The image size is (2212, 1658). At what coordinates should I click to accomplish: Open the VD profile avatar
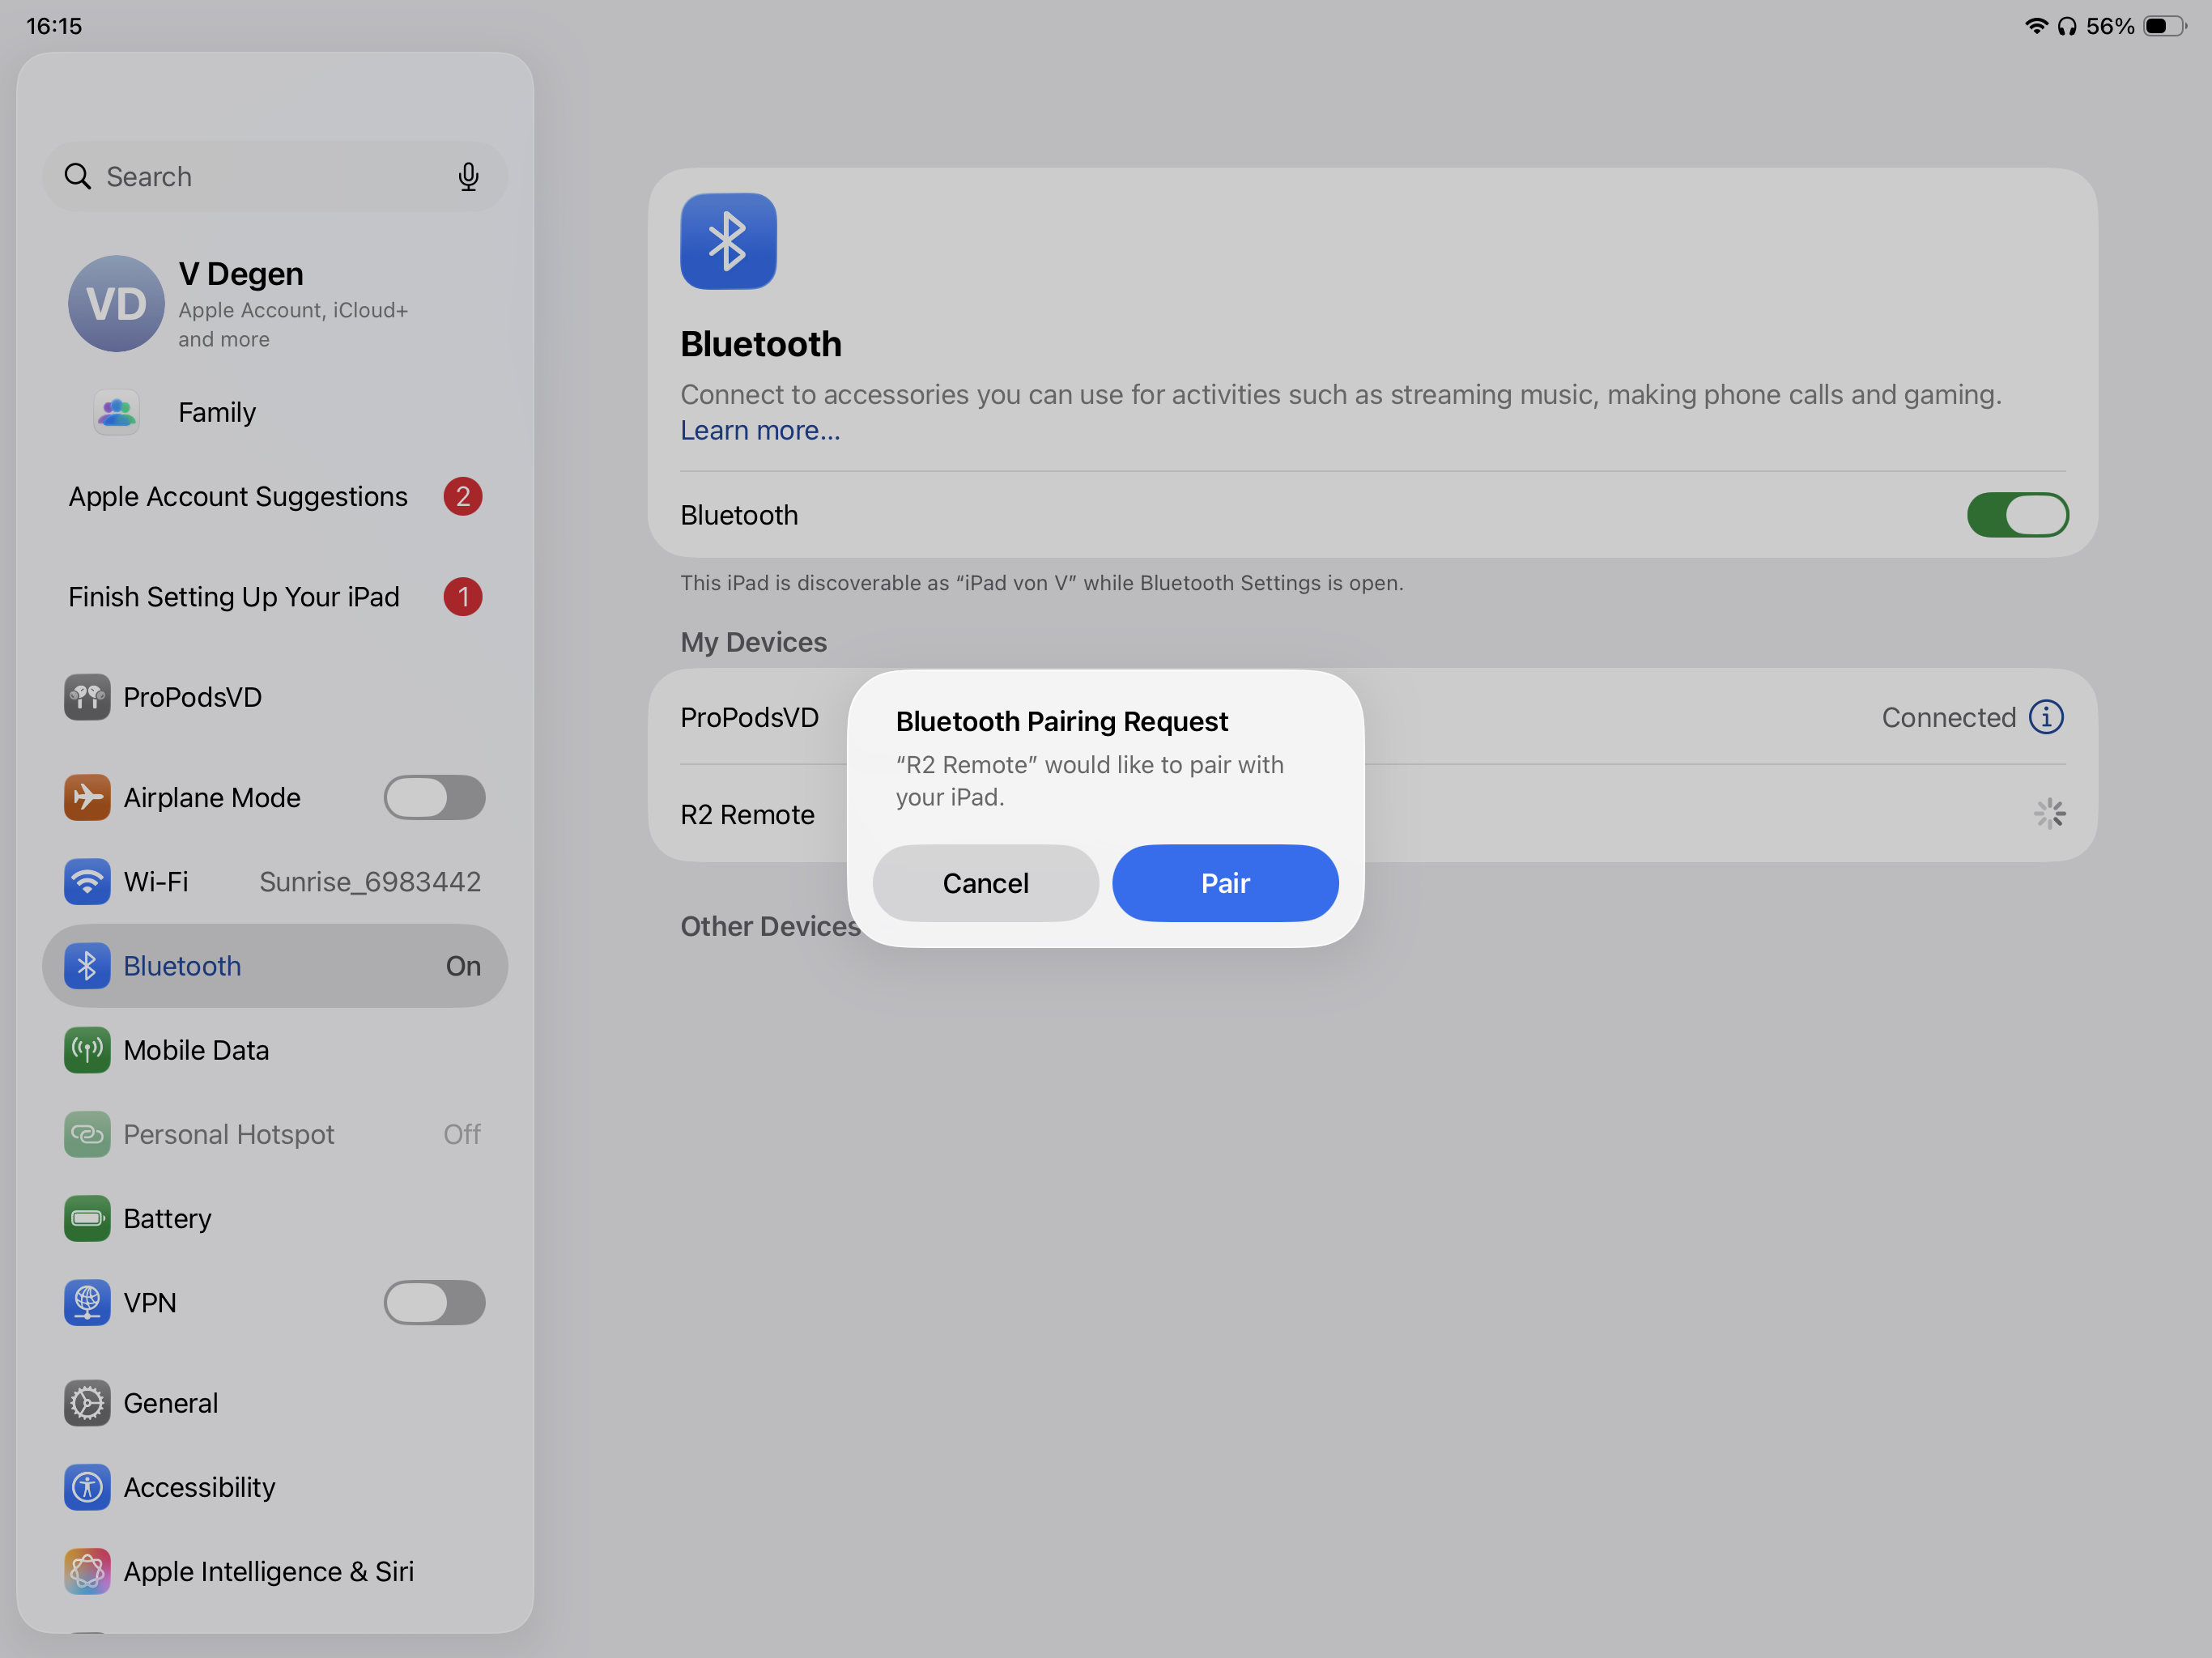click(x=116, y=303)
